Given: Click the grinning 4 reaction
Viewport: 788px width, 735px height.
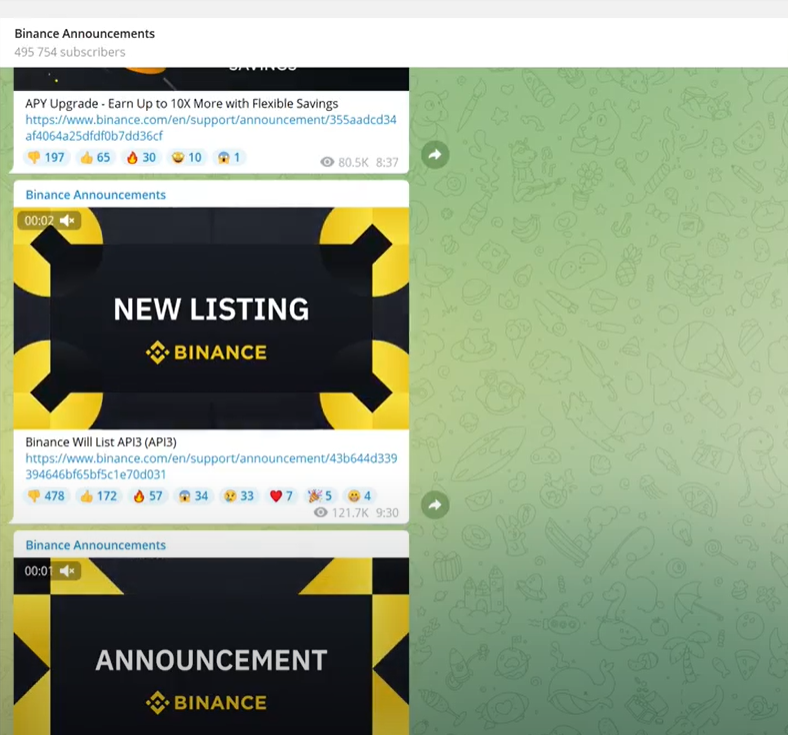Looking at the screenshot, I should pyautogui.click(x=359, y=496).
